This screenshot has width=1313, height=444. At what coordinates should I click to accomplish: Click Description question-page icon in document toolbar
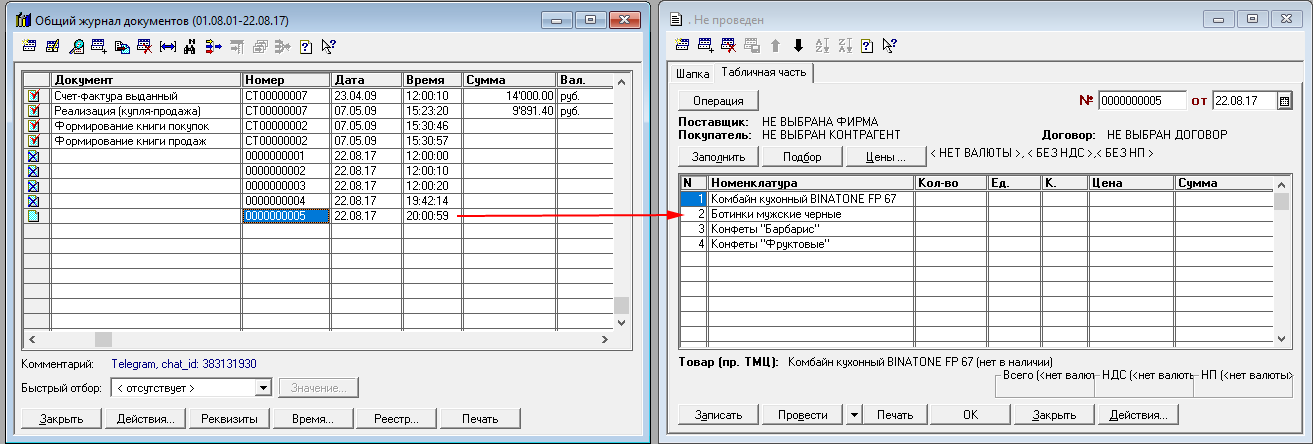coord(868,45)
